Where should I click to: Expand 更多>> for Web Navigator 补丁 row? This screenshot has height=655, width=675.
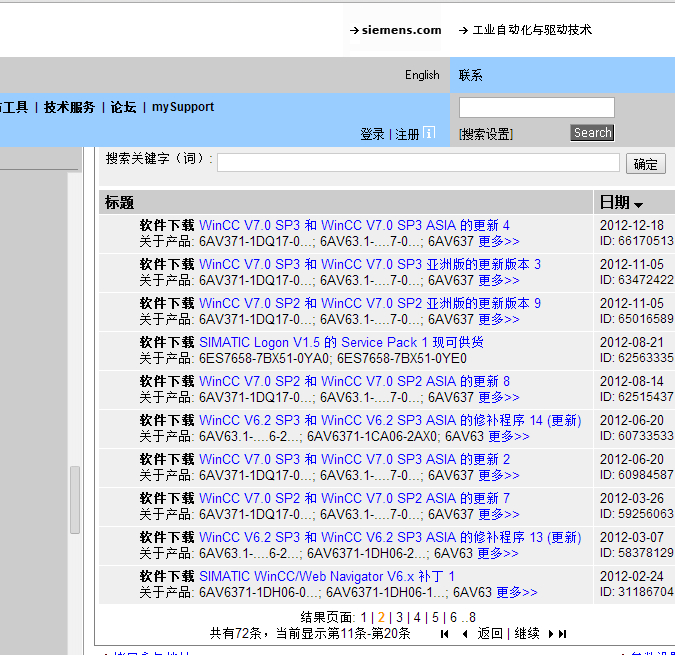517,593
